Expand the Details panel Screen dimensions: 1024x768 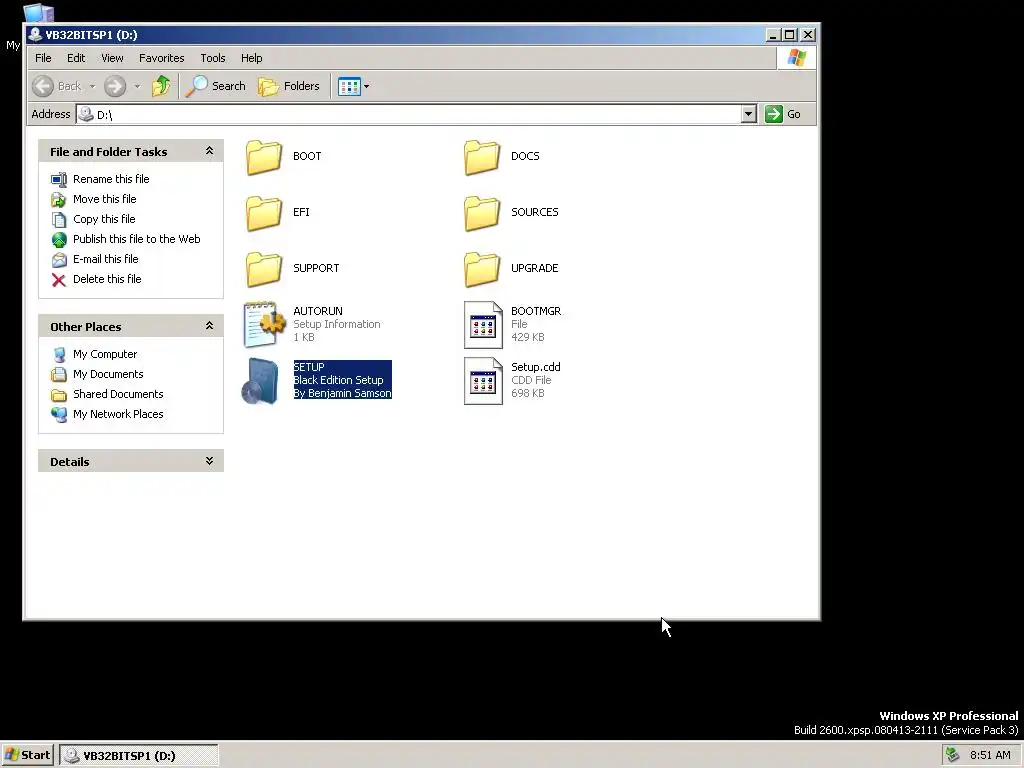coord(209,461)
